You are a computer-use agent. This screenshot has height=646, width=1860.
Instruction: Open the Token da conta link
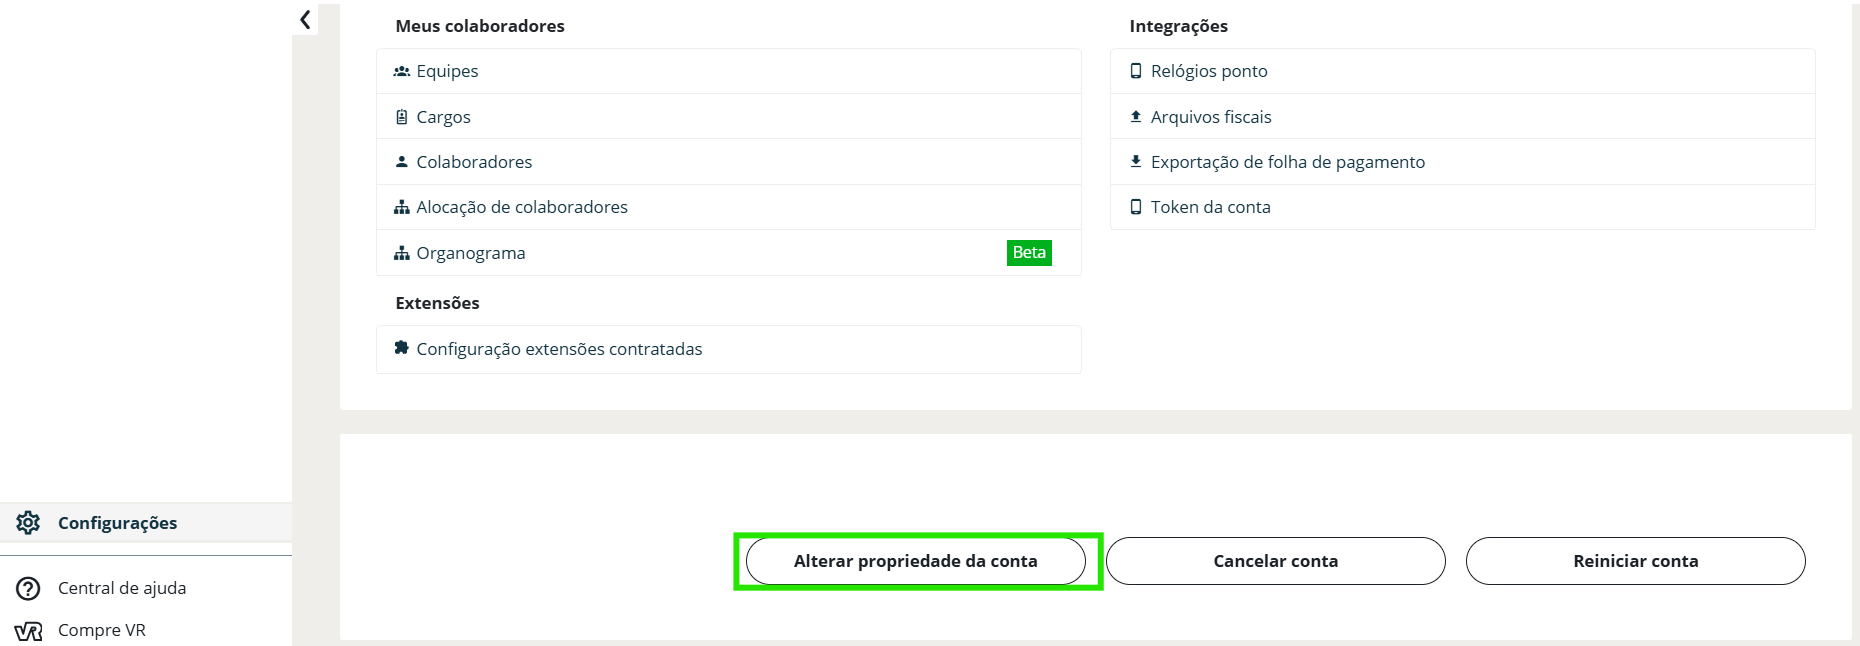point(1210,207)
